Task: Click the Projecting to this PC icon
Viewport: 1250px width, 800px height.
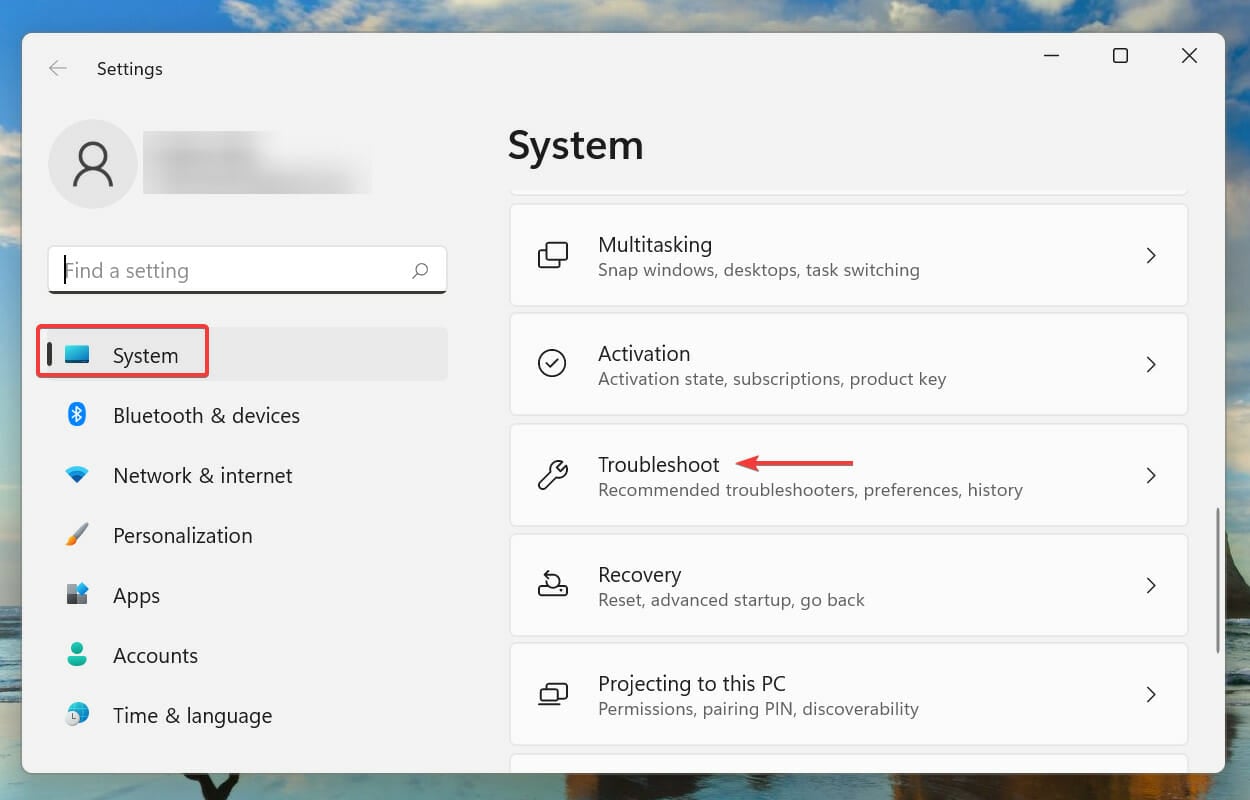Action: 553,694
